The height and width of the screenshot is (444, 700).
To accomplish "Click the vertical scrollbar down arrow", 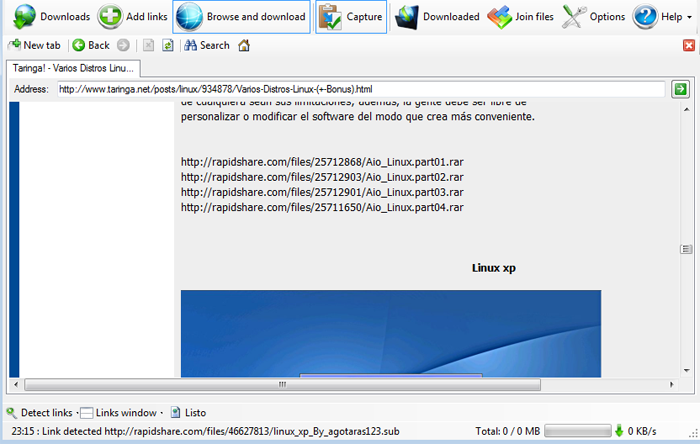I will (687, 370).
